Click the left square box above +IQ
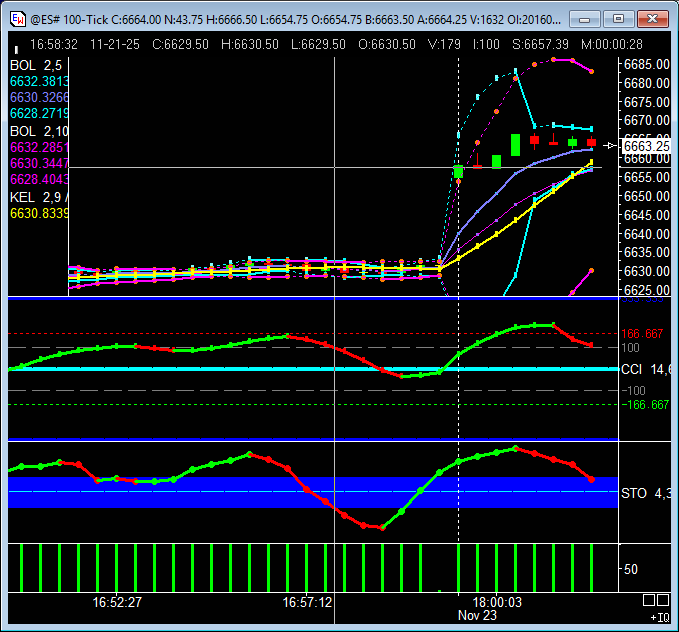 [x=649, y=600]
